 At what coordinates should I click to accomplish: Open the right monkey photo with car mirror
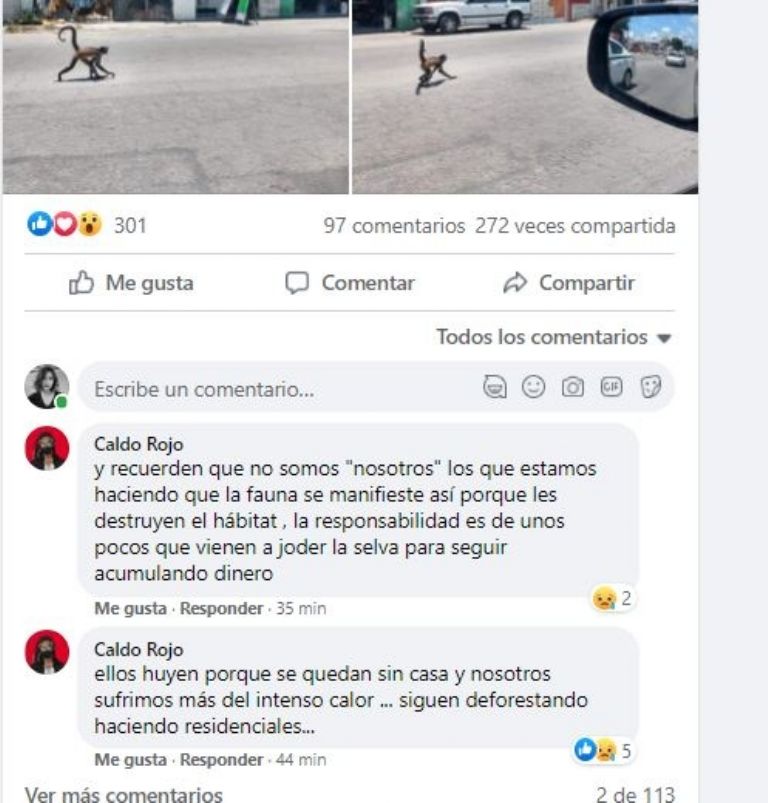pyautogui.click(x=525, y=97)
